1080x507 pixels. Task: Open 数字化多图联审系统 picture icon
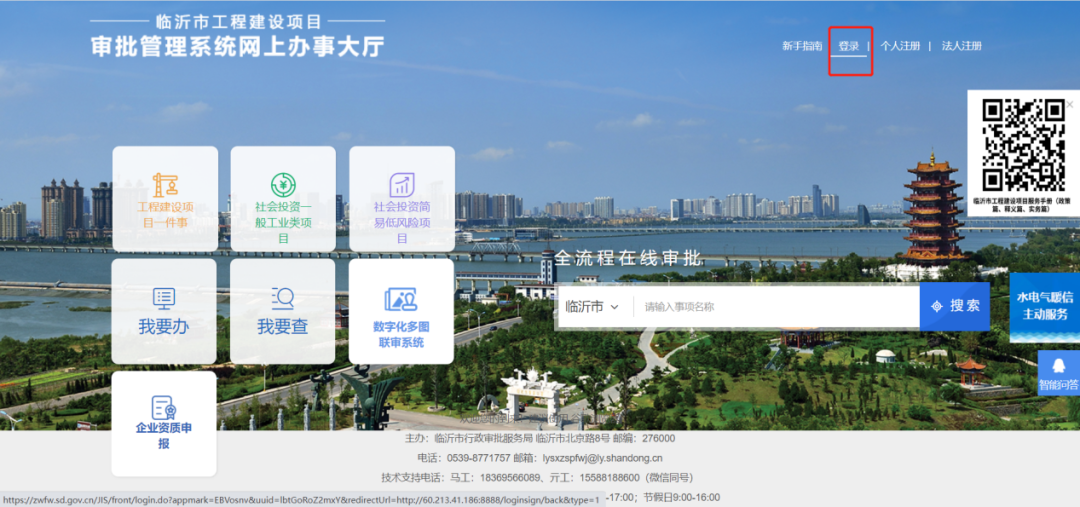tap(401, 299)
